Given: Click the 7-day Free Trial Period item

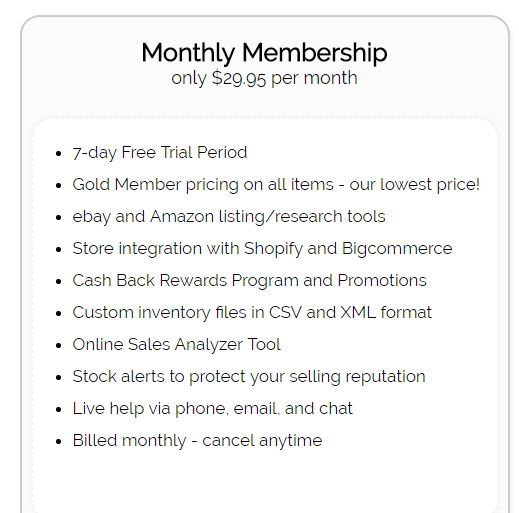Looking at the screenshot, I should (160, 153).
